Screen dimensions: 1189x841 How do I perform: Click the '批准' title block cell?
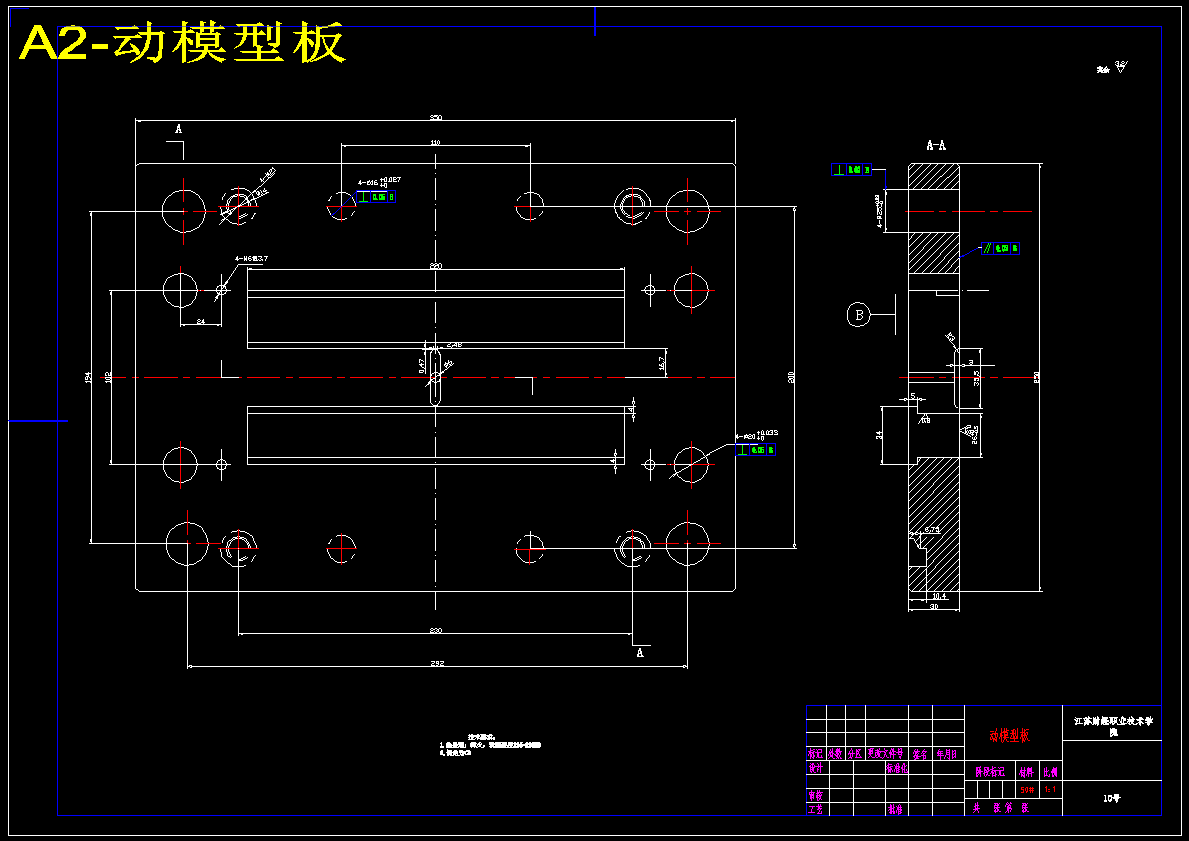pos(895,810)
